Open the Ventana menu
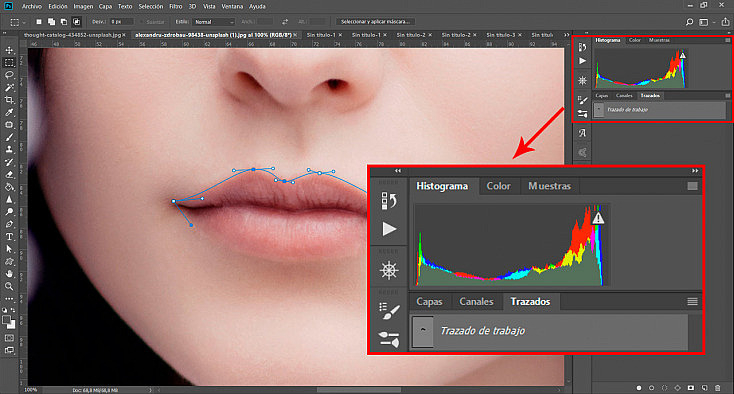This screenshot has width=734, height=394. pyautogui.click(x=232, y=7)
